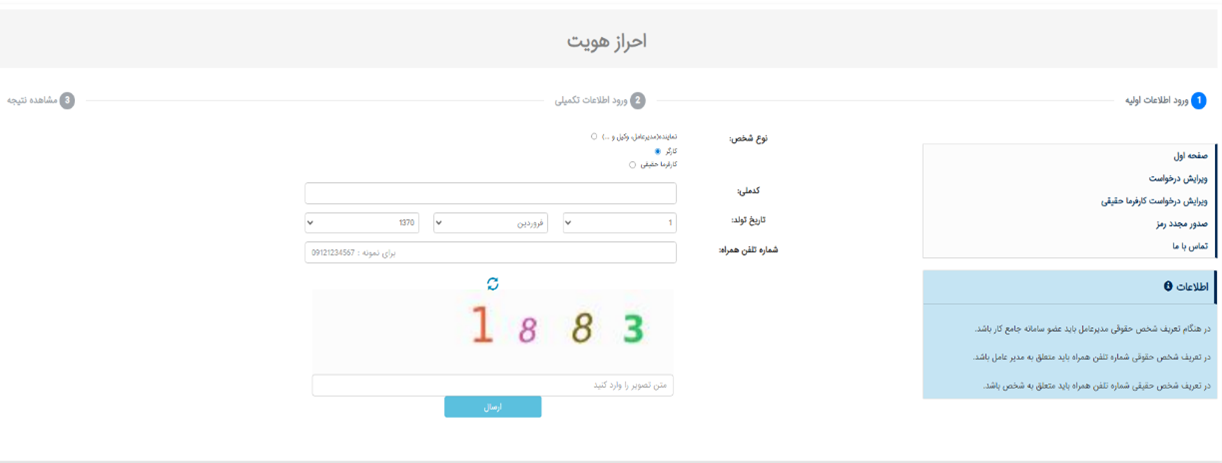Focus the captcha text input field
This screenshot has width=1222, height=463.
pos(493,385)
